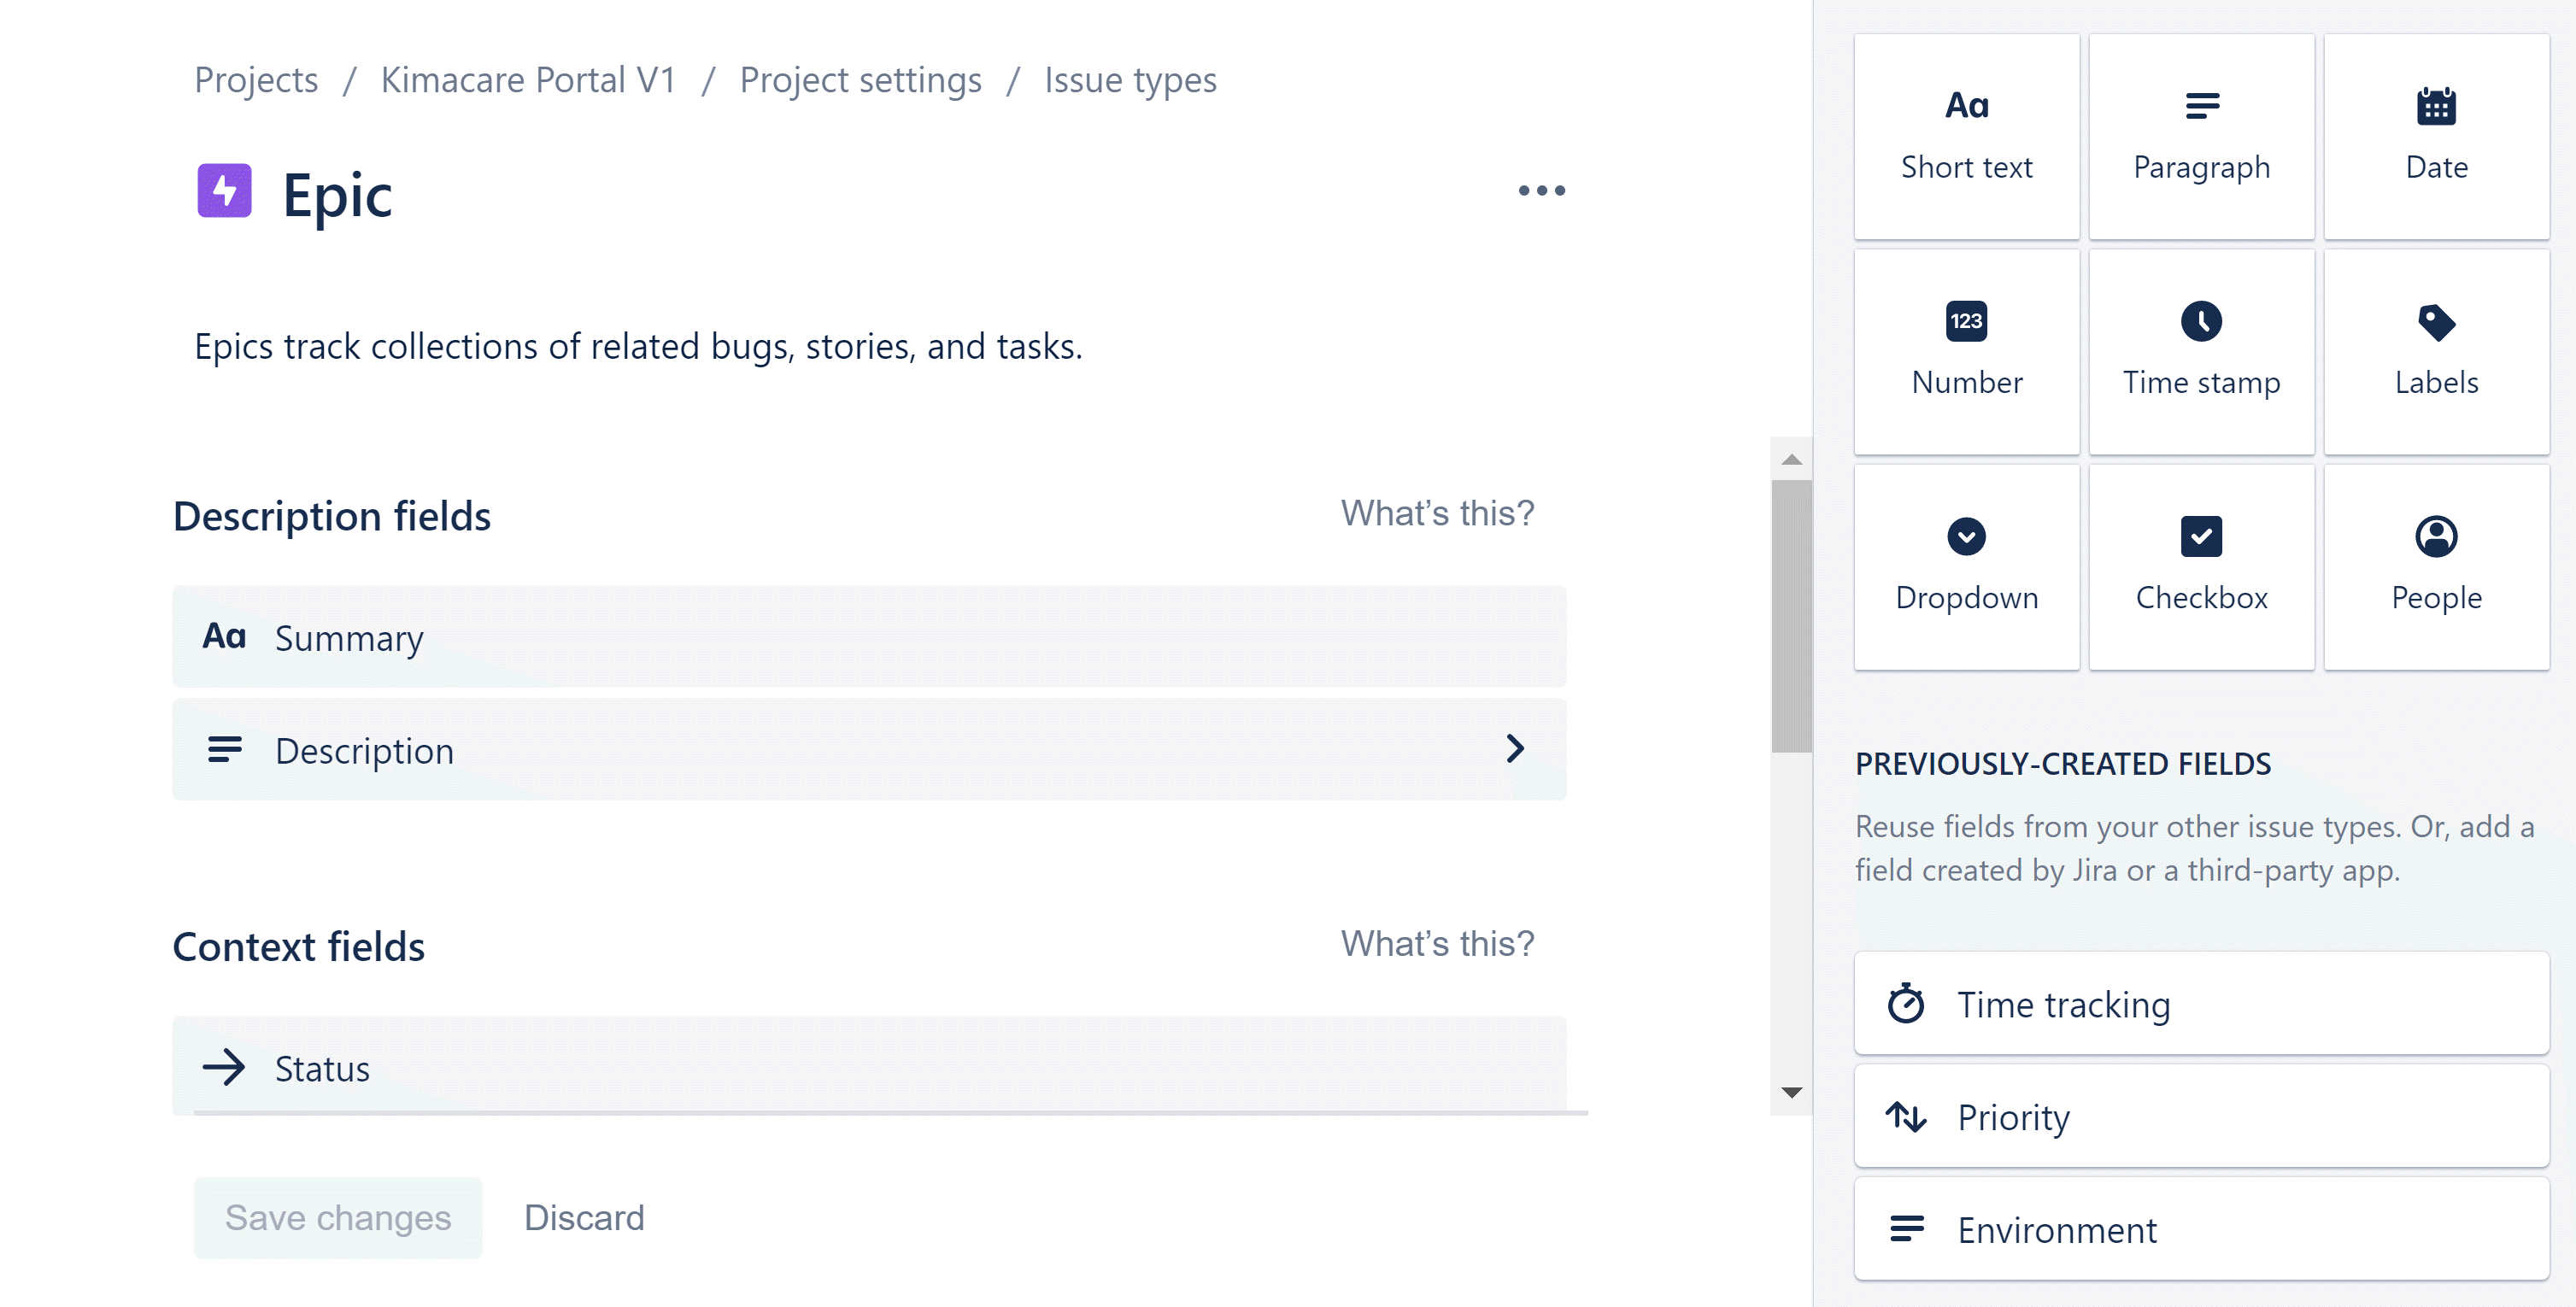Add a Dropdown field type

tap(1965, 567)
